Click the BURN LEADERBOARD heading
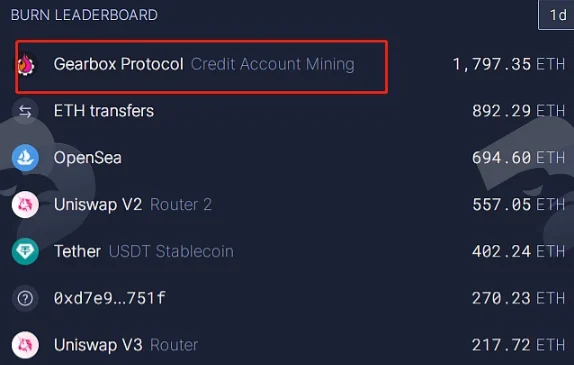 [84, 15]
